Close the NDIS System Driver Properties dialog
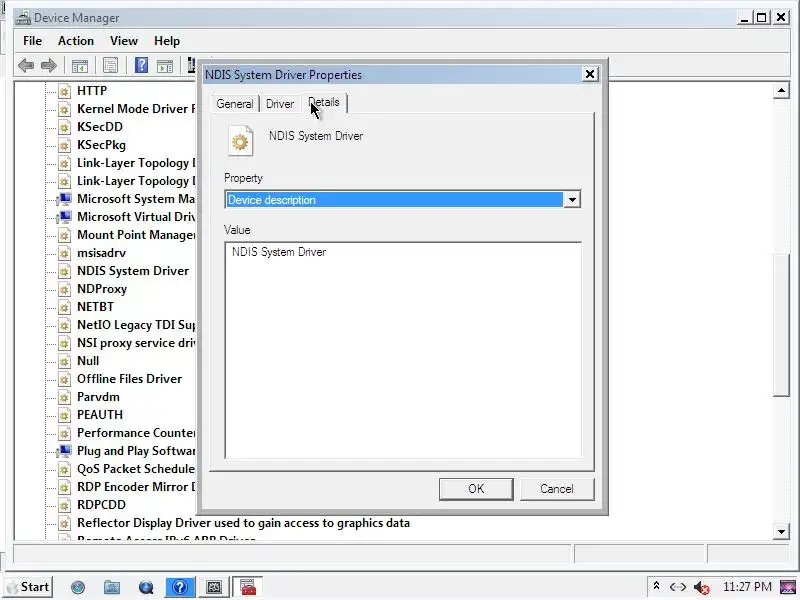The height and width of the screenshot is (600, 800). [x=590, y=74]
